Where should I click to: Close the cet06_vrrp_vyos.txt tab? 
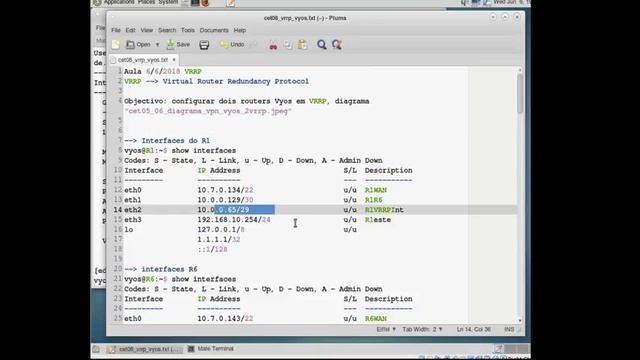pos(174,60)
